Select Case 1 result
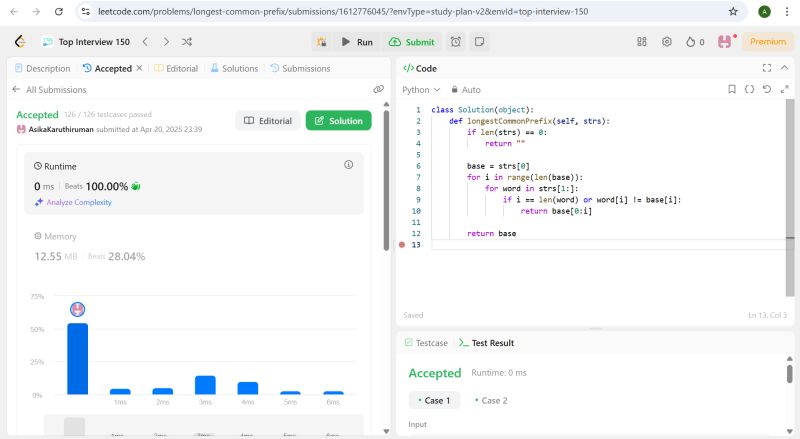 coord(434,401)
